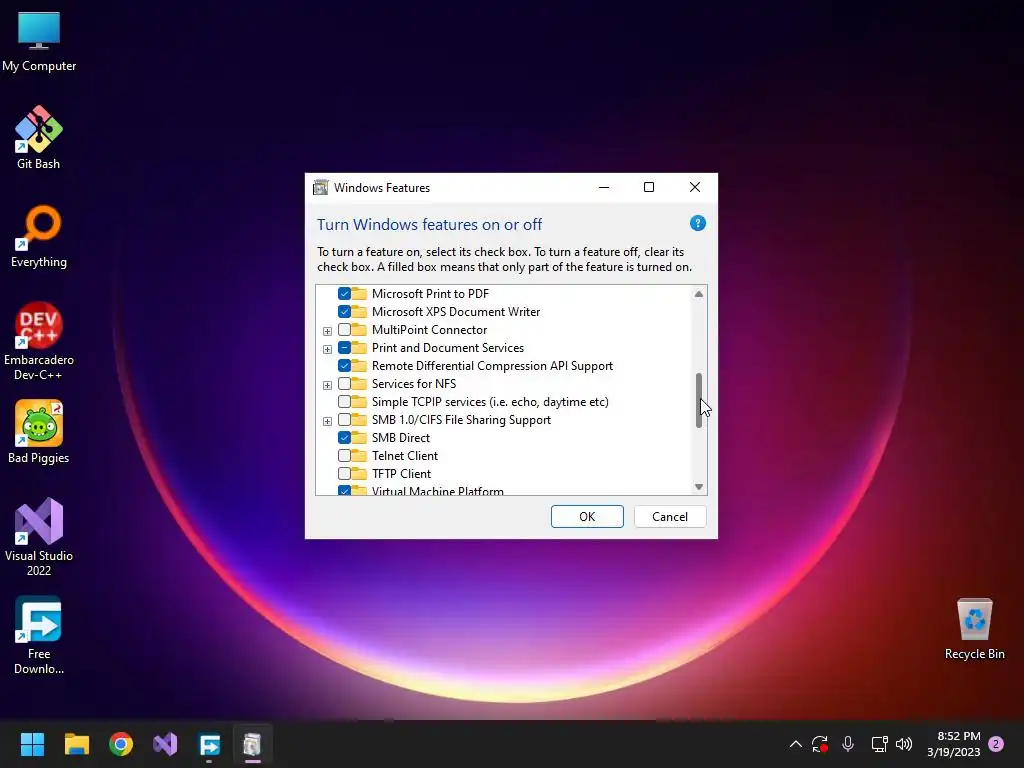Open Visual Studio from the taskbar
Screen dimensions: 1024x768
coord(165,744)
